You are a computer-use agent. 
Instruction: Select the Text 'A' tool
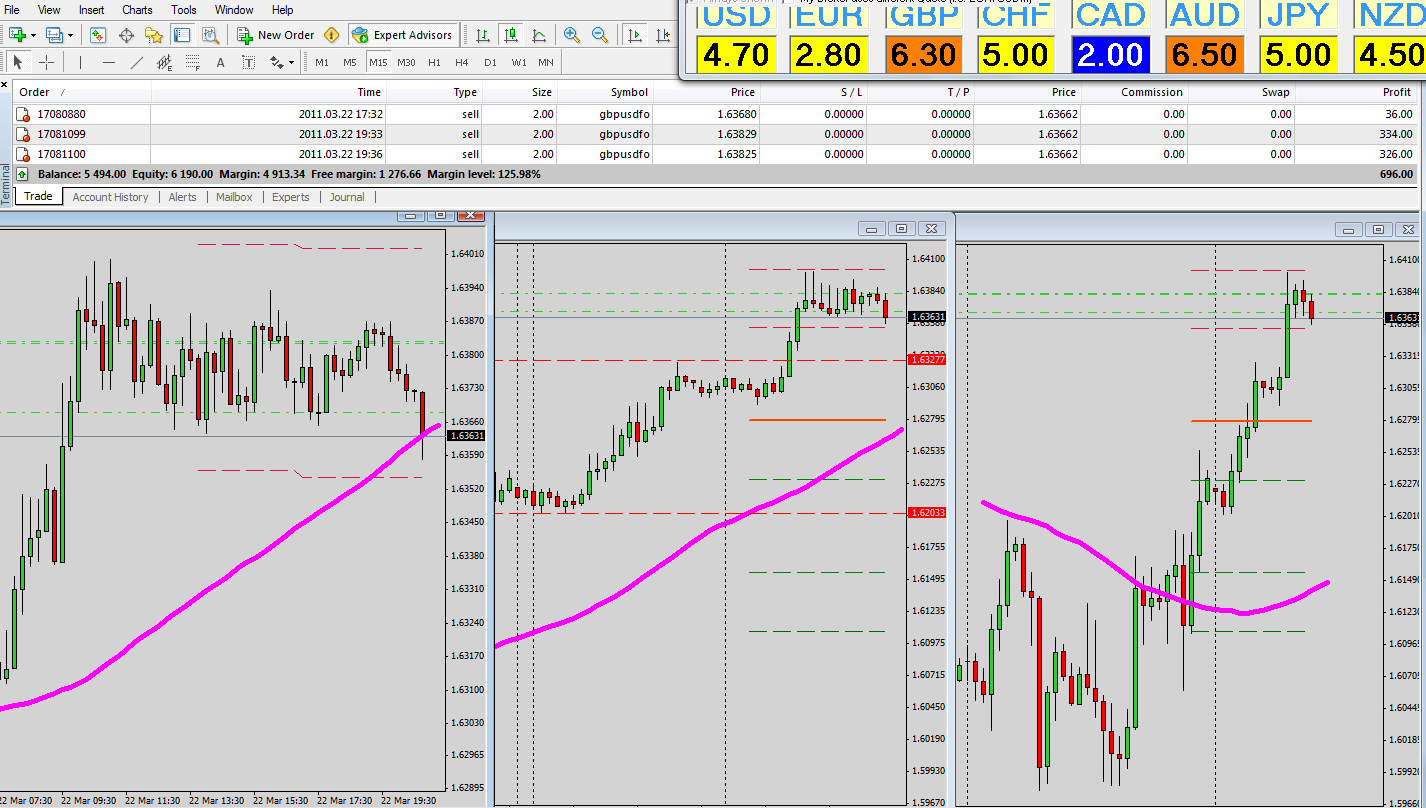(221, 62)
